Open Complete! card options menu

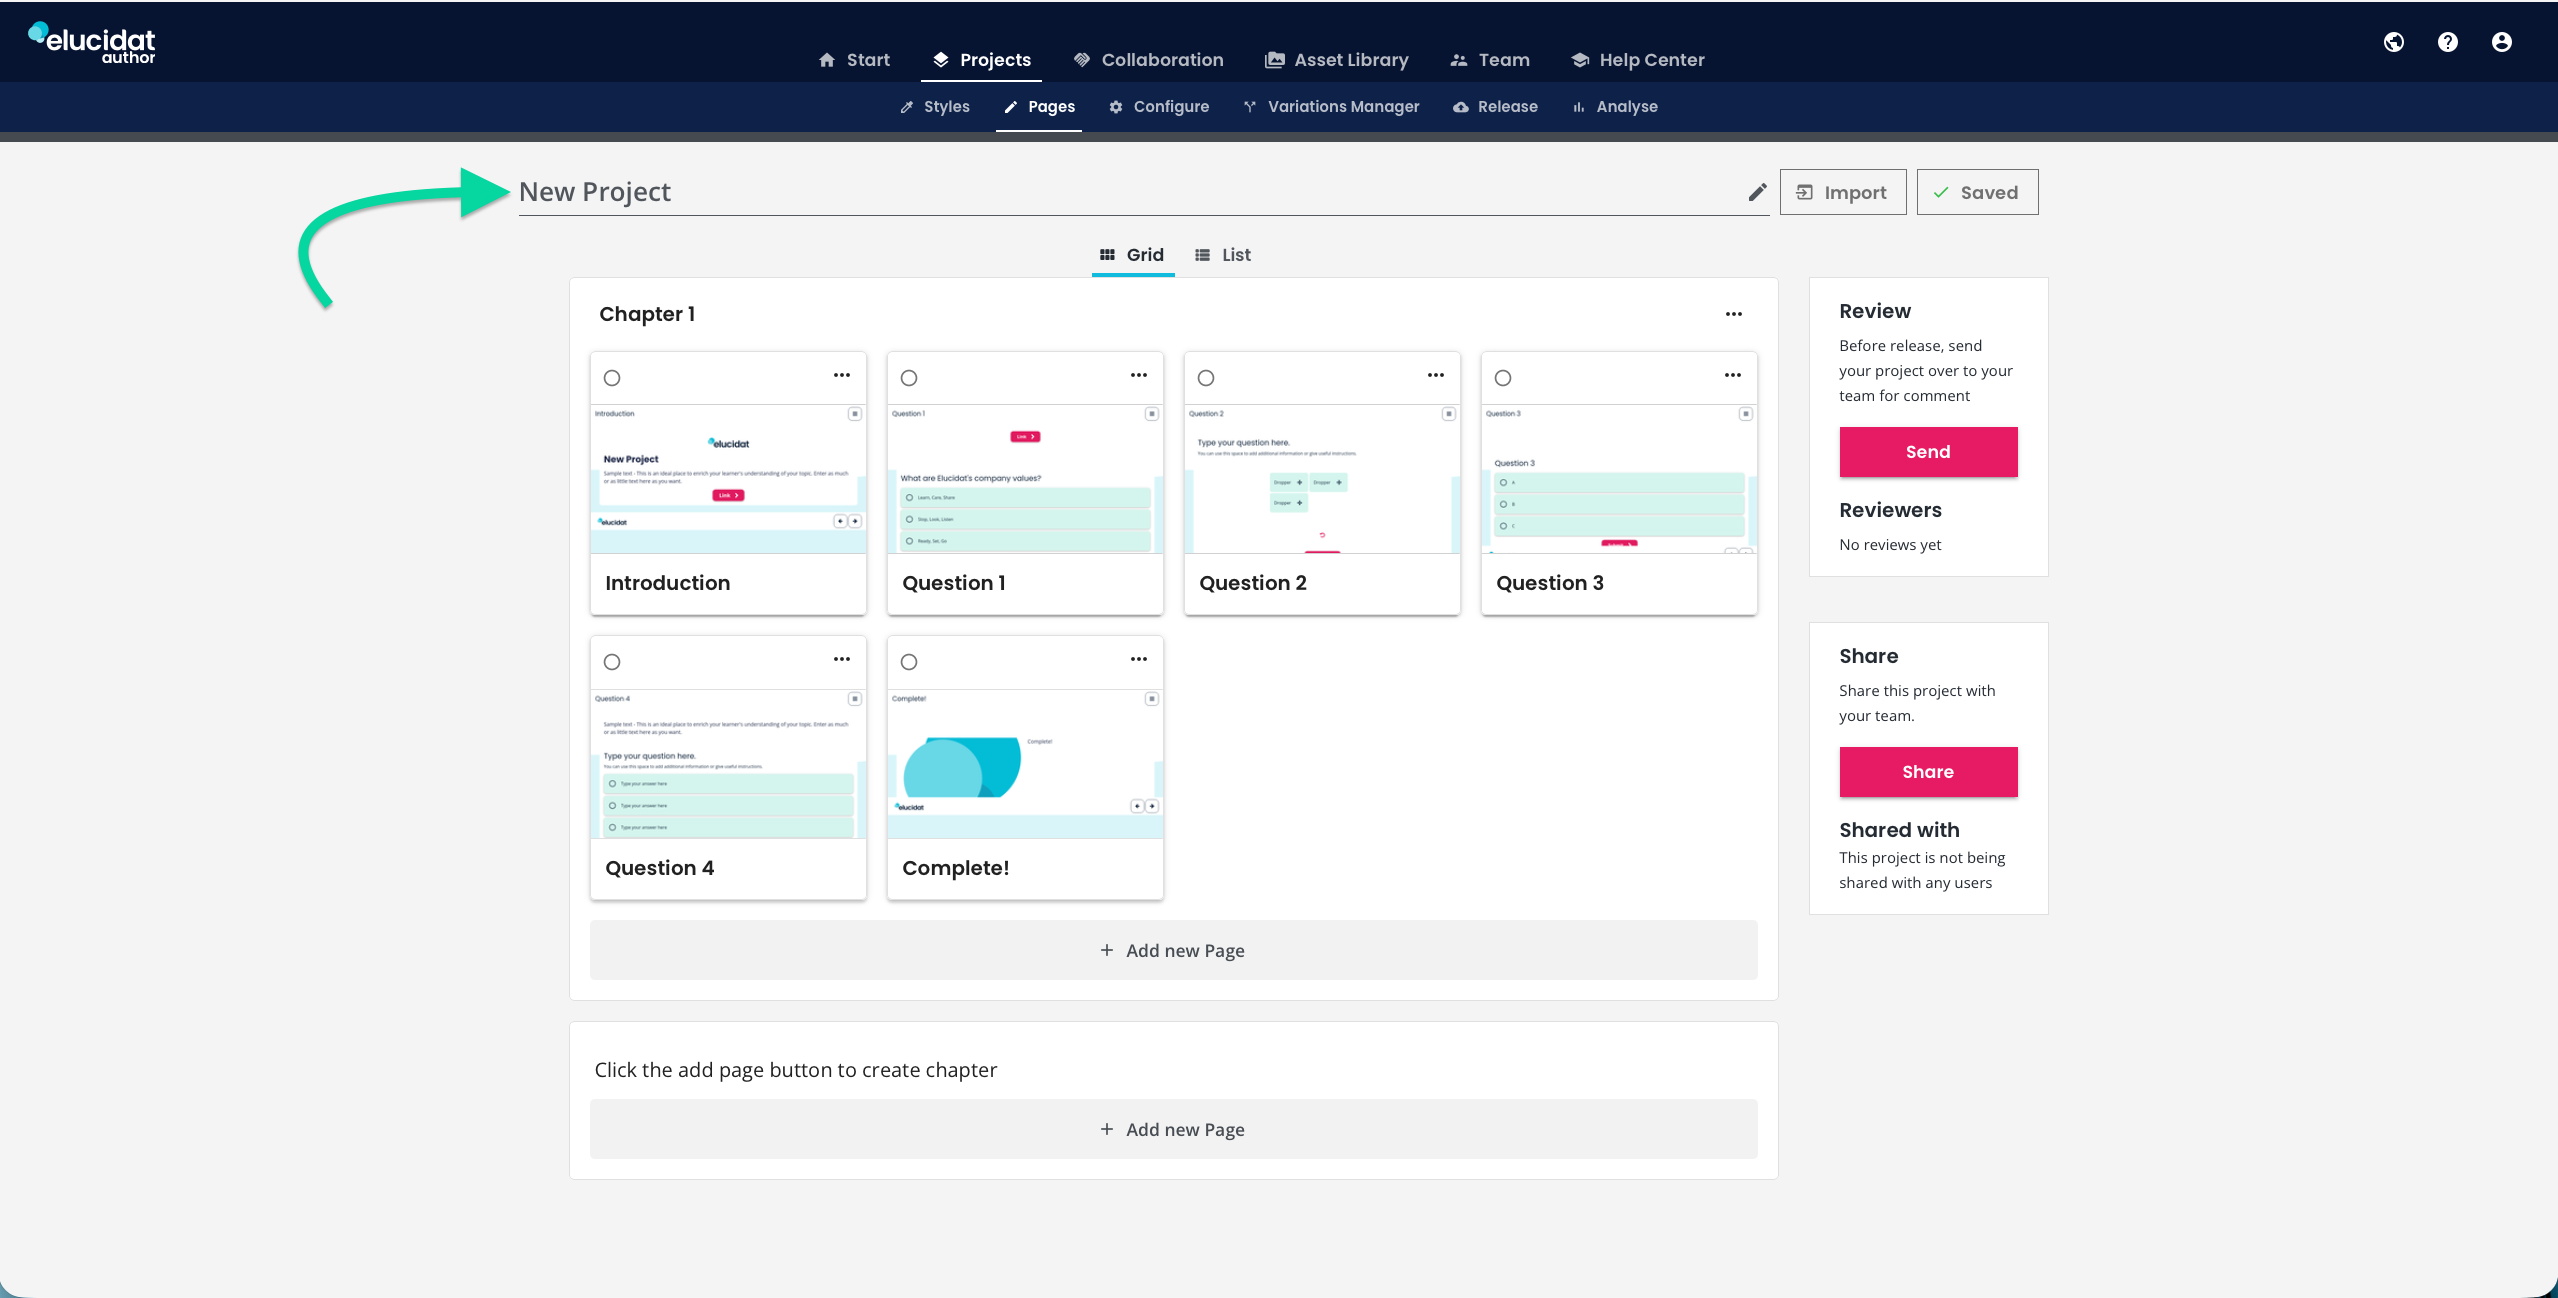[x=1139, y=659]
